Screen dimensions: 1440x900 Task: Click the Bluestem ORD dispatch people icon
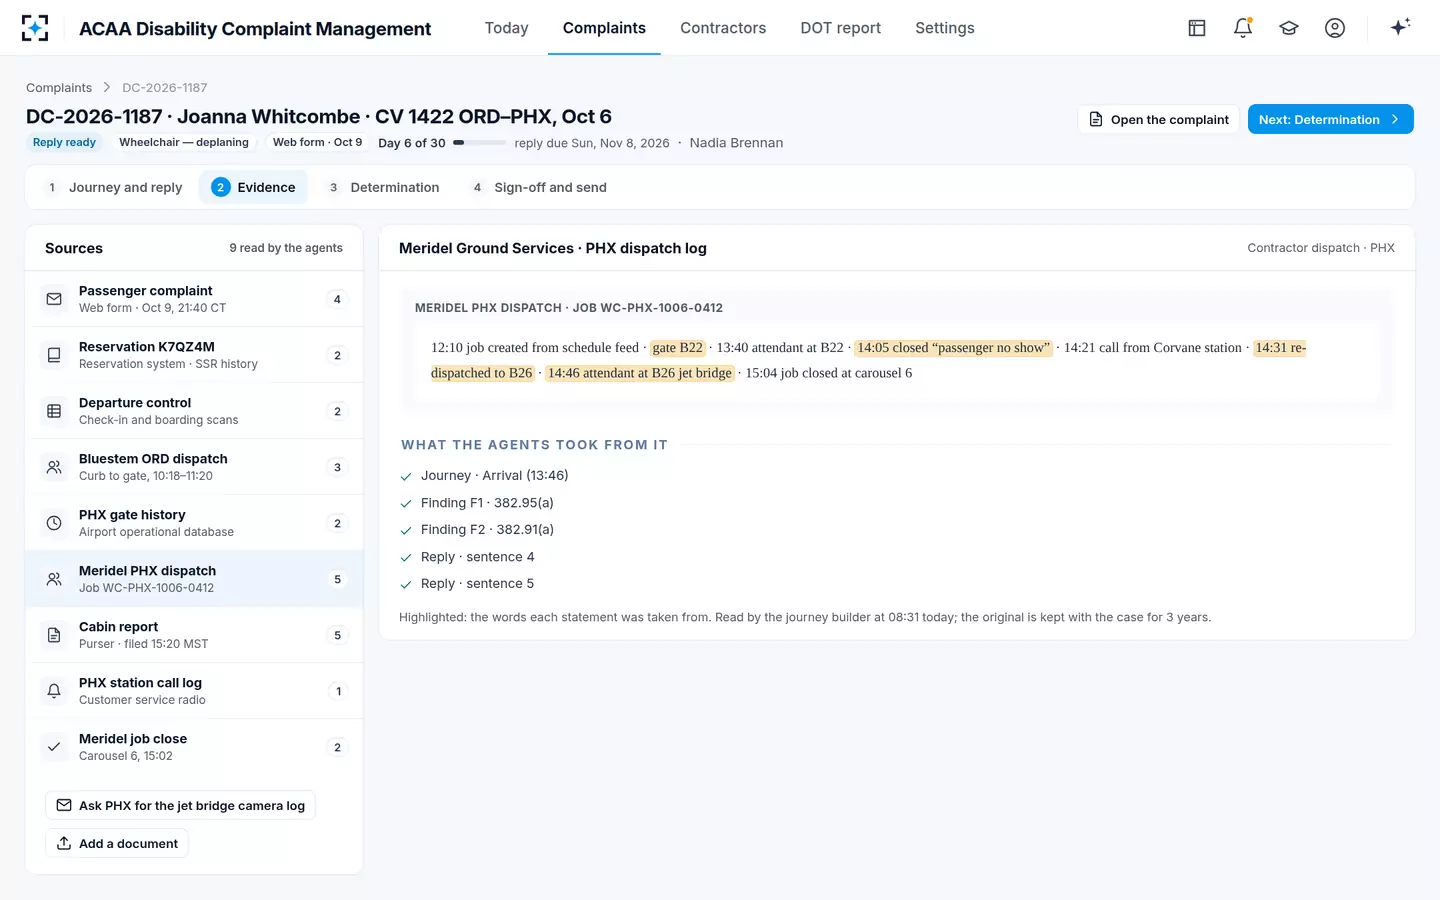click(54, 467)
